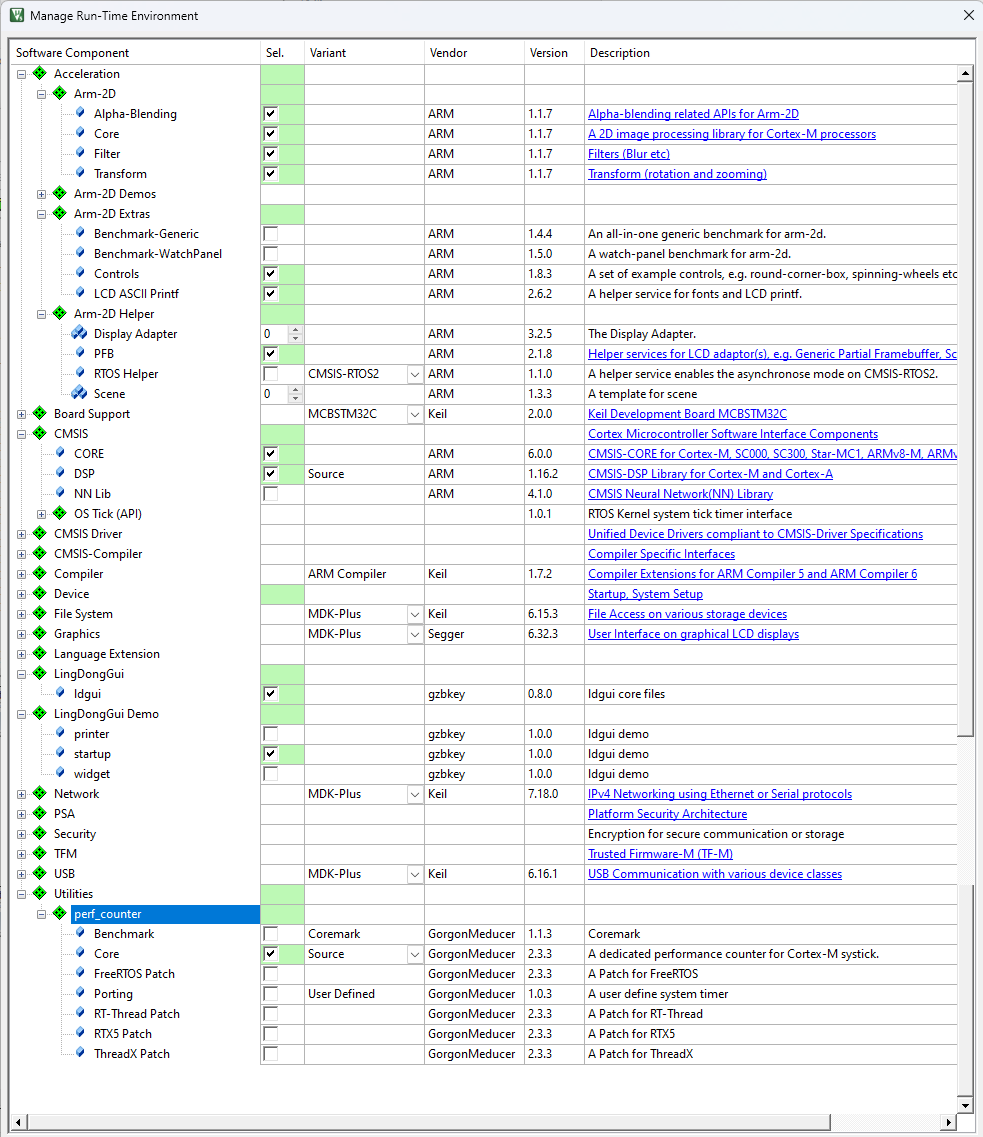The width and height of the screenshot is (983, 1137).
Task: Click the green diamond icon beside perf_counter
Action: click(60, 914)
